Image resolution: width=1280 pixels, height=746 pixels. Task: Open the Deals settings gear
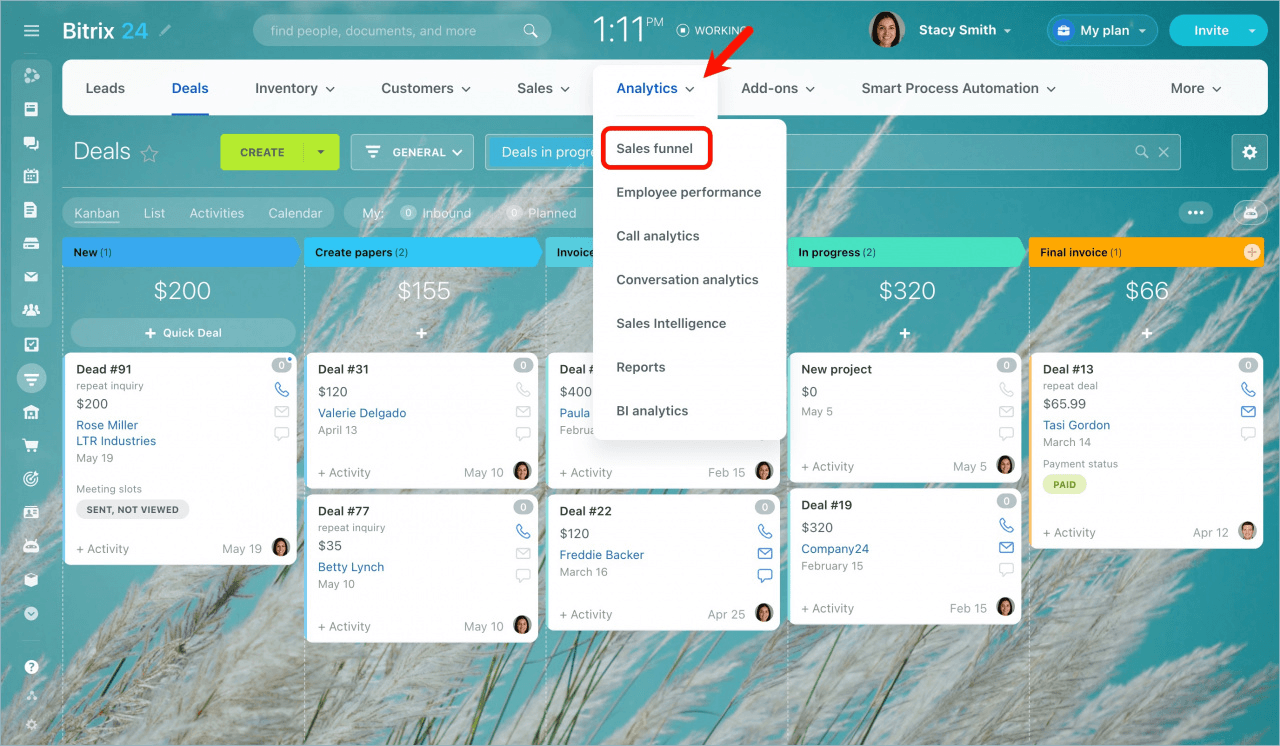(x=1249, y=152)
